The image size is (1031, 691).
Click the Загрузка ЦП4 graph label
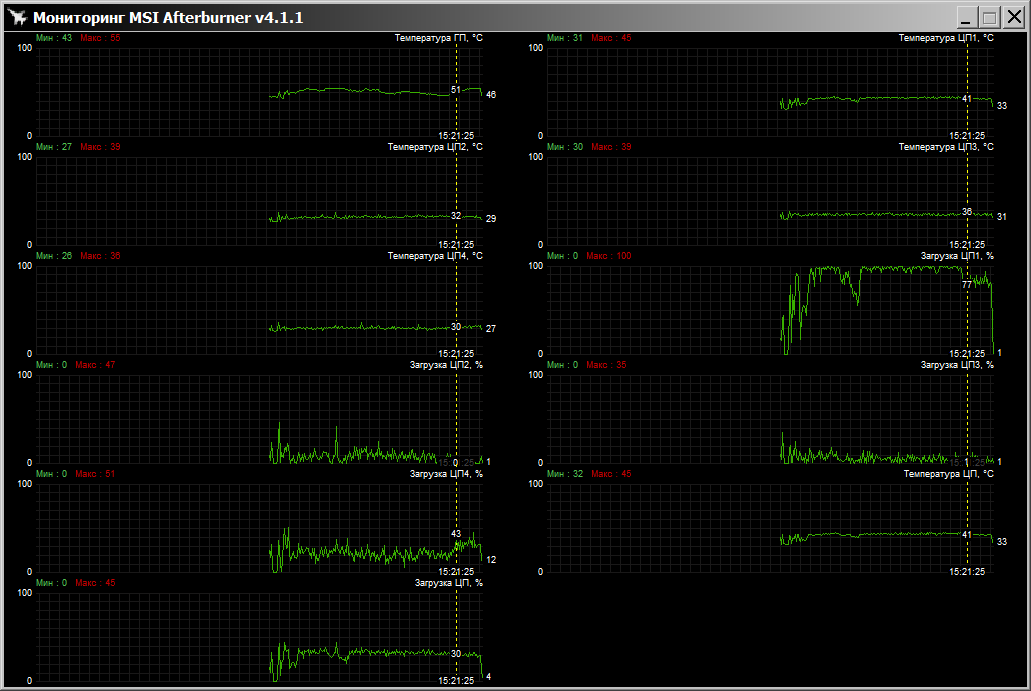pyautogui.click(x=446, y=474)
